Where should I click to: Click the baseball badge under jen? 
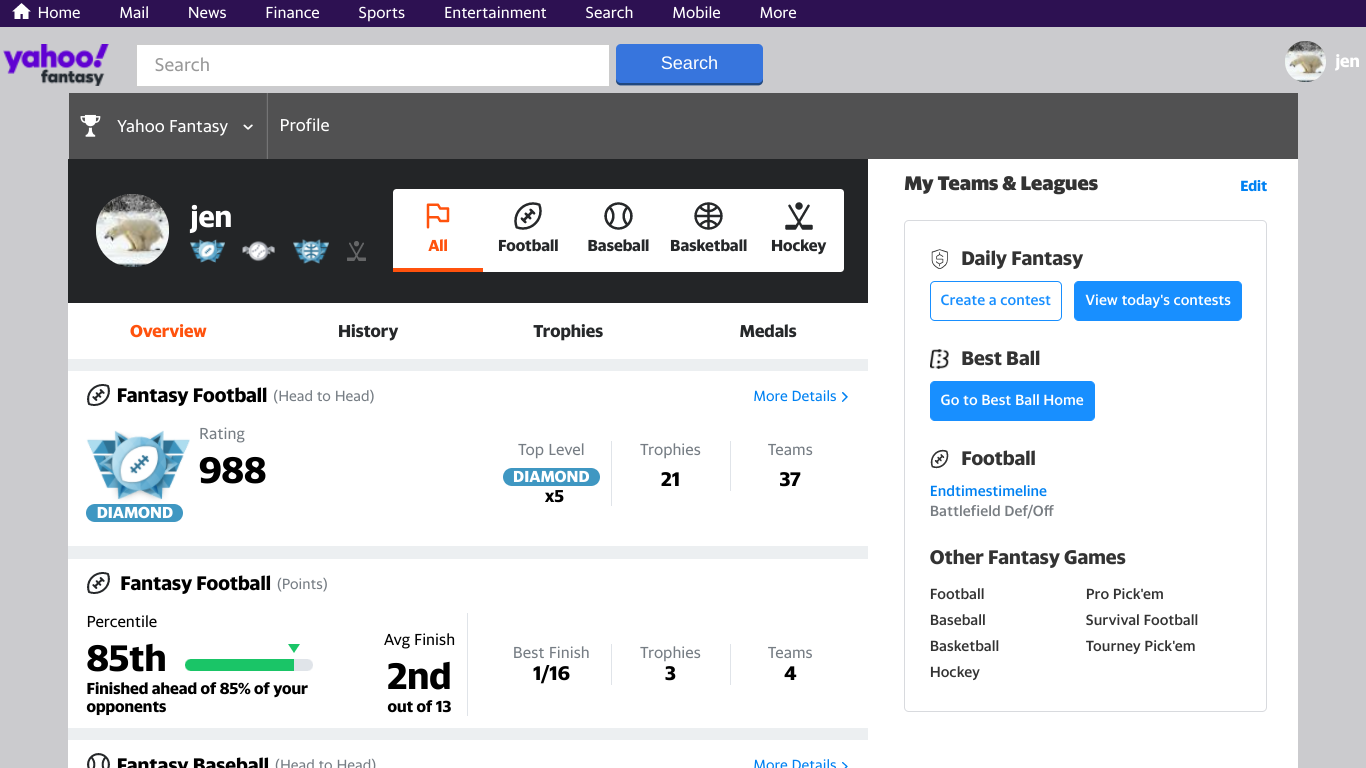click(258, 251)
